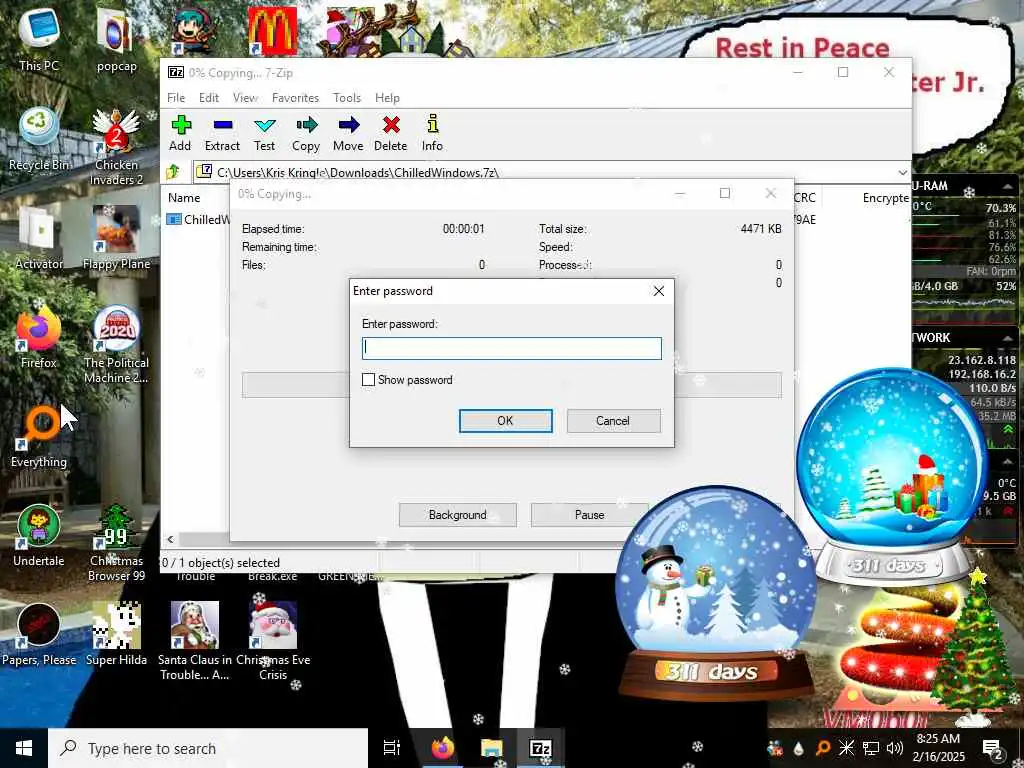Select the ChilledW file row
1024x768 pixels.
198,219
